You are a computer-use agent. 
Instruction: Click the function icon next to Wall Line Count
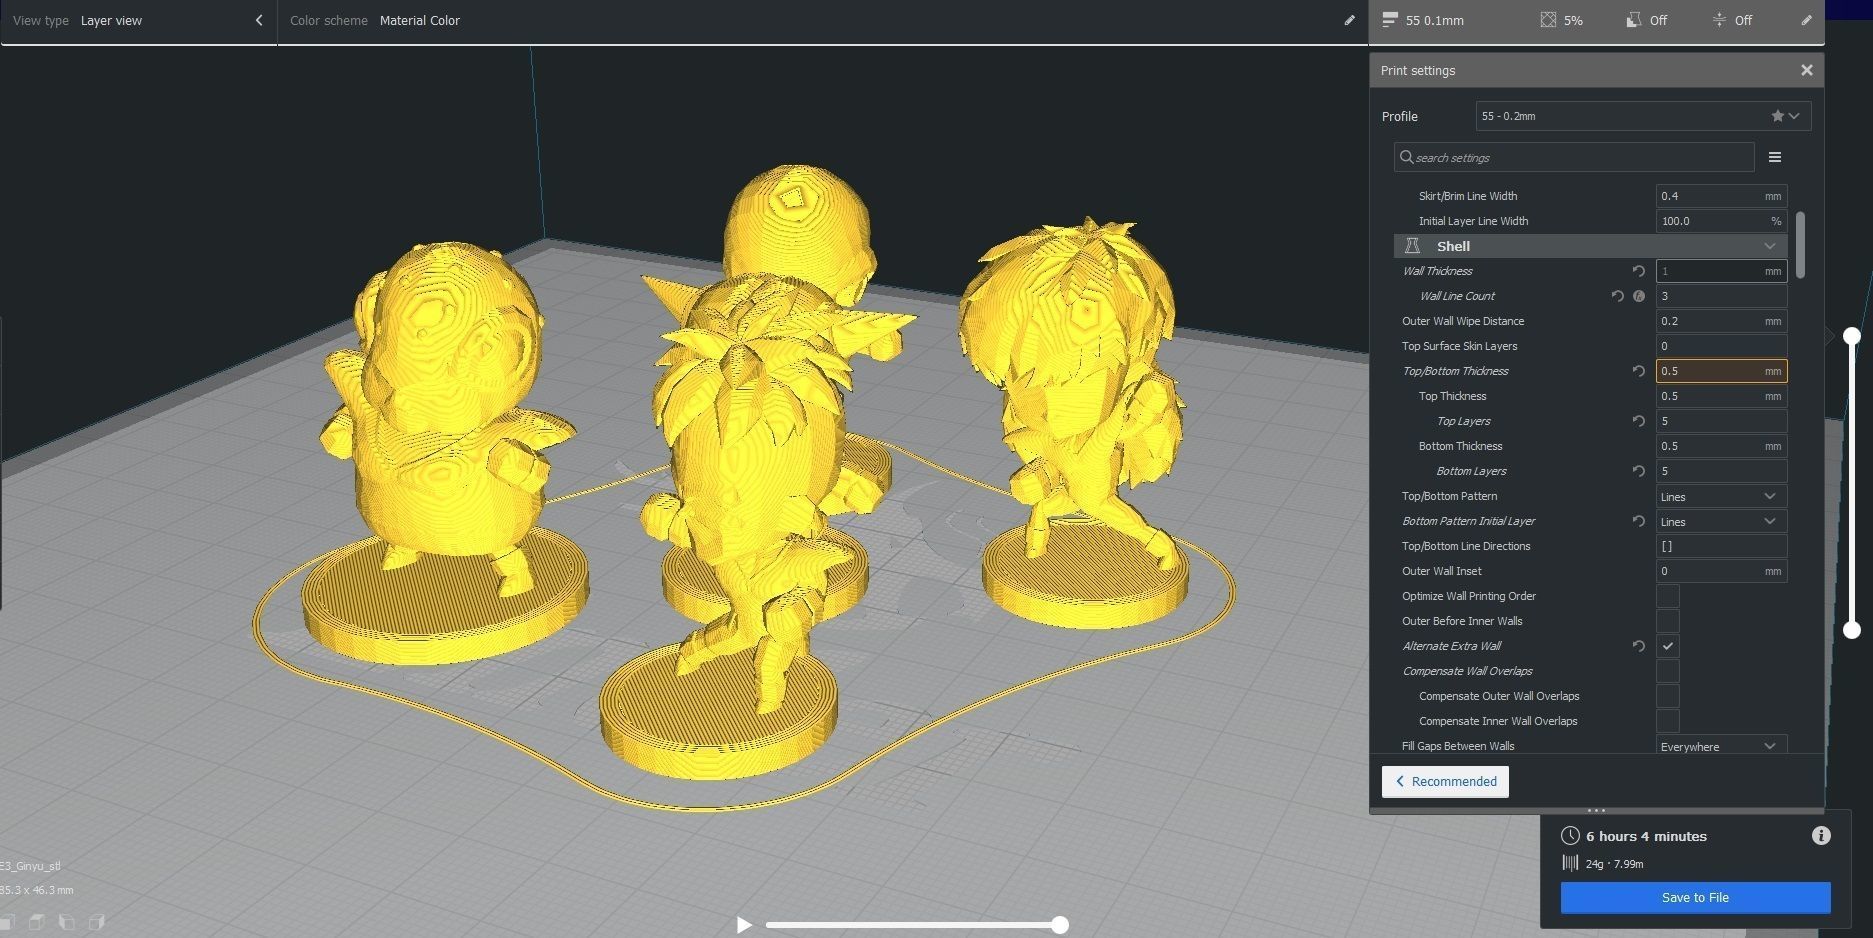pyautogui.click(x=1639, y=296)
